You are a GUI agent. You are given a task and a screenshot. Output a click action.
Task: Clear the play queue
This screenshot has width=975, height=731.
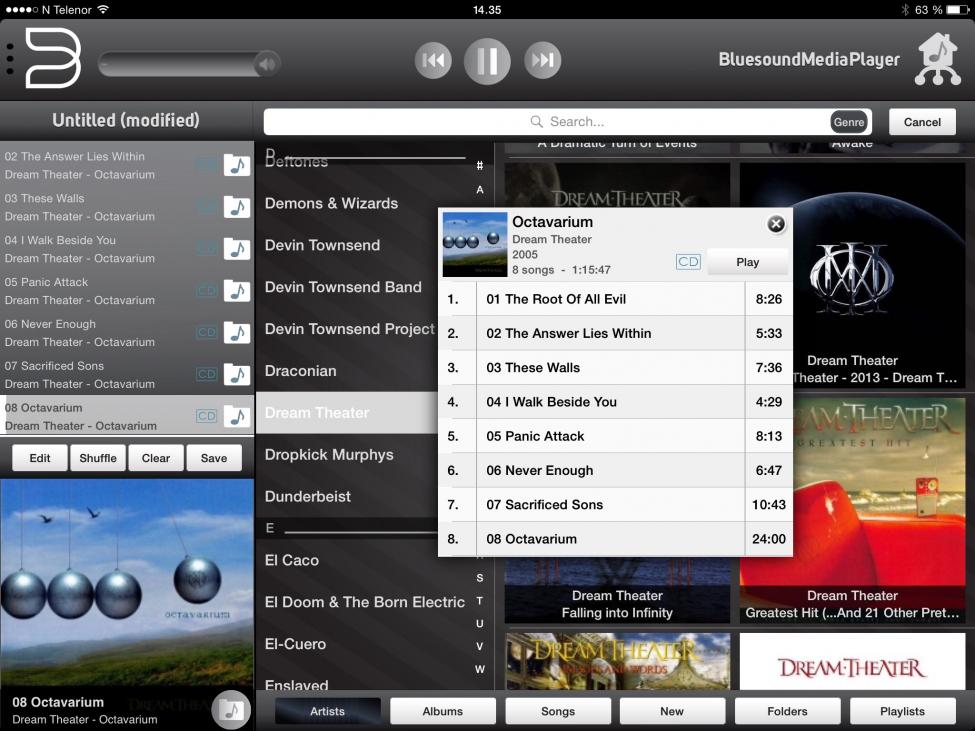[x=155, y=458]
